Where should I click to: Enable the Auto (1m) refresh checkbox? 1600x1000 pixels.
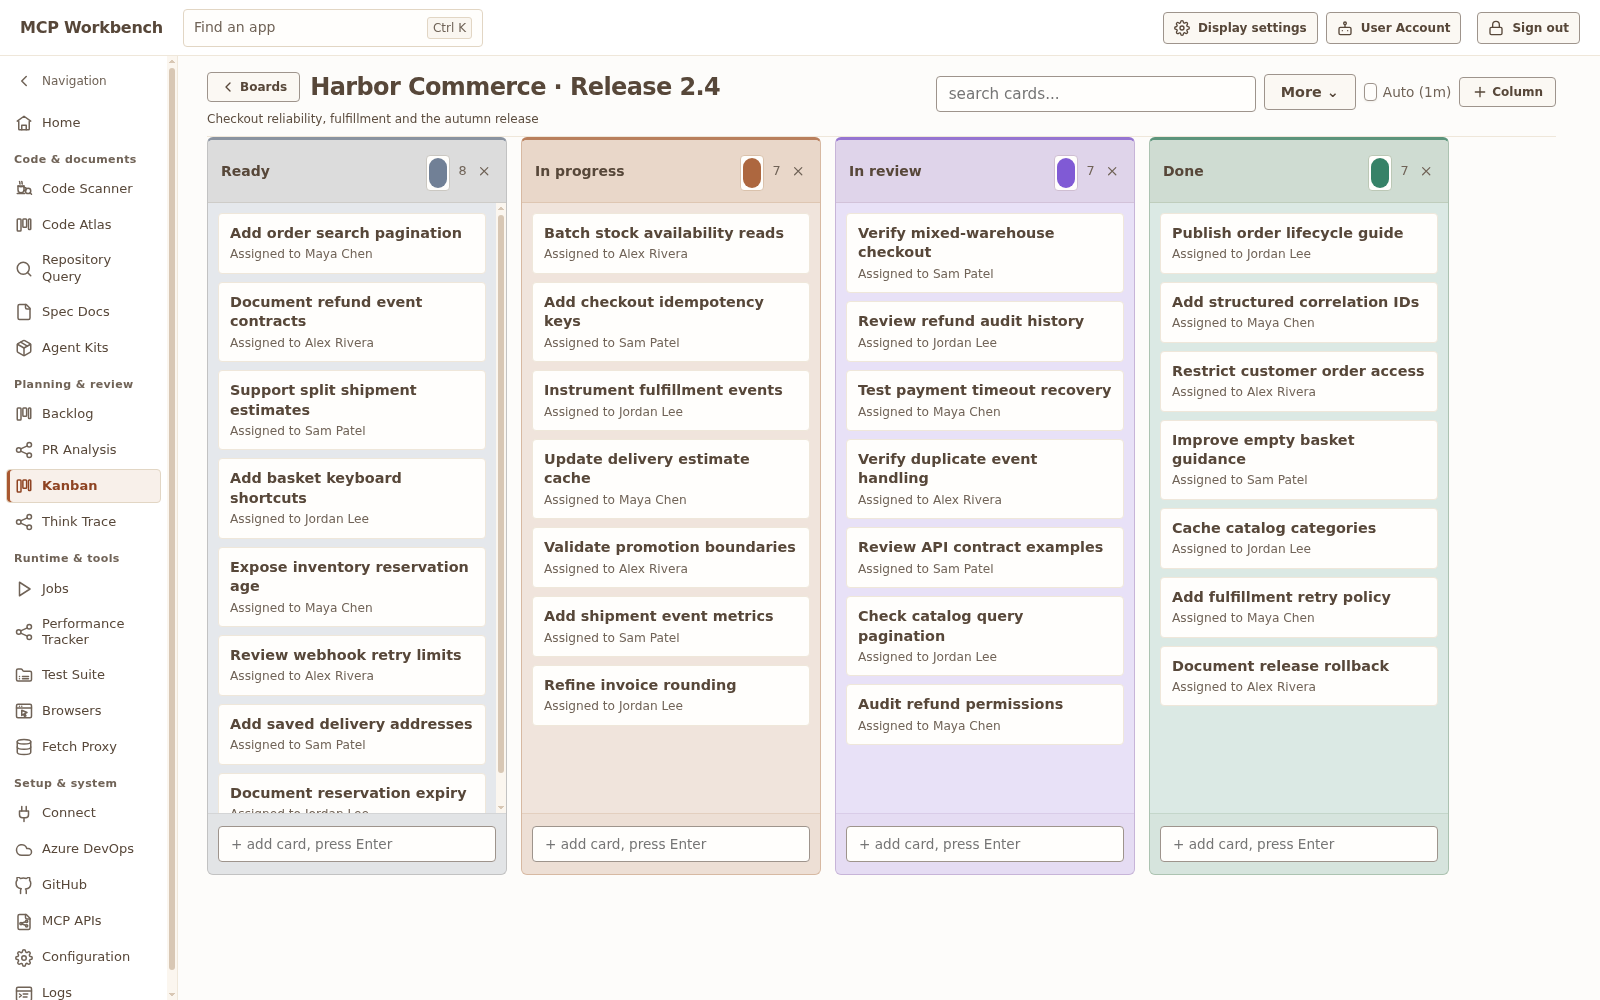pyautogui.click(x=1371, y=92)
